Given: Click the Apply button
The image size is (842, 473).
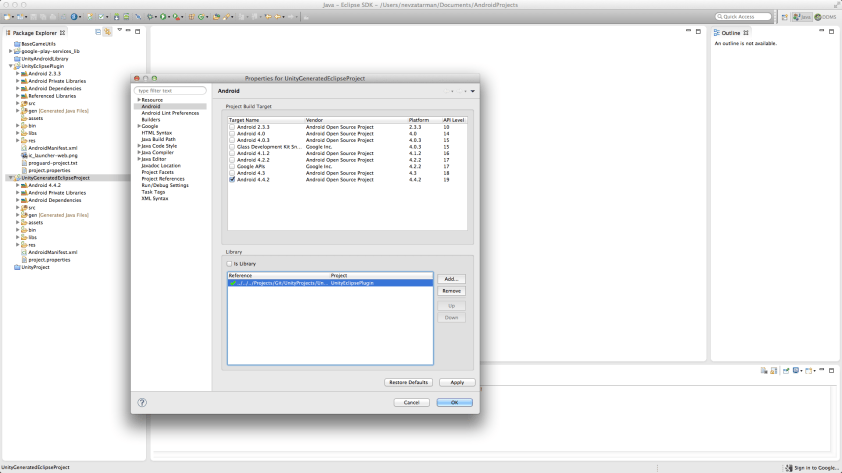Looking at the screenshot, I should point(457,382).
